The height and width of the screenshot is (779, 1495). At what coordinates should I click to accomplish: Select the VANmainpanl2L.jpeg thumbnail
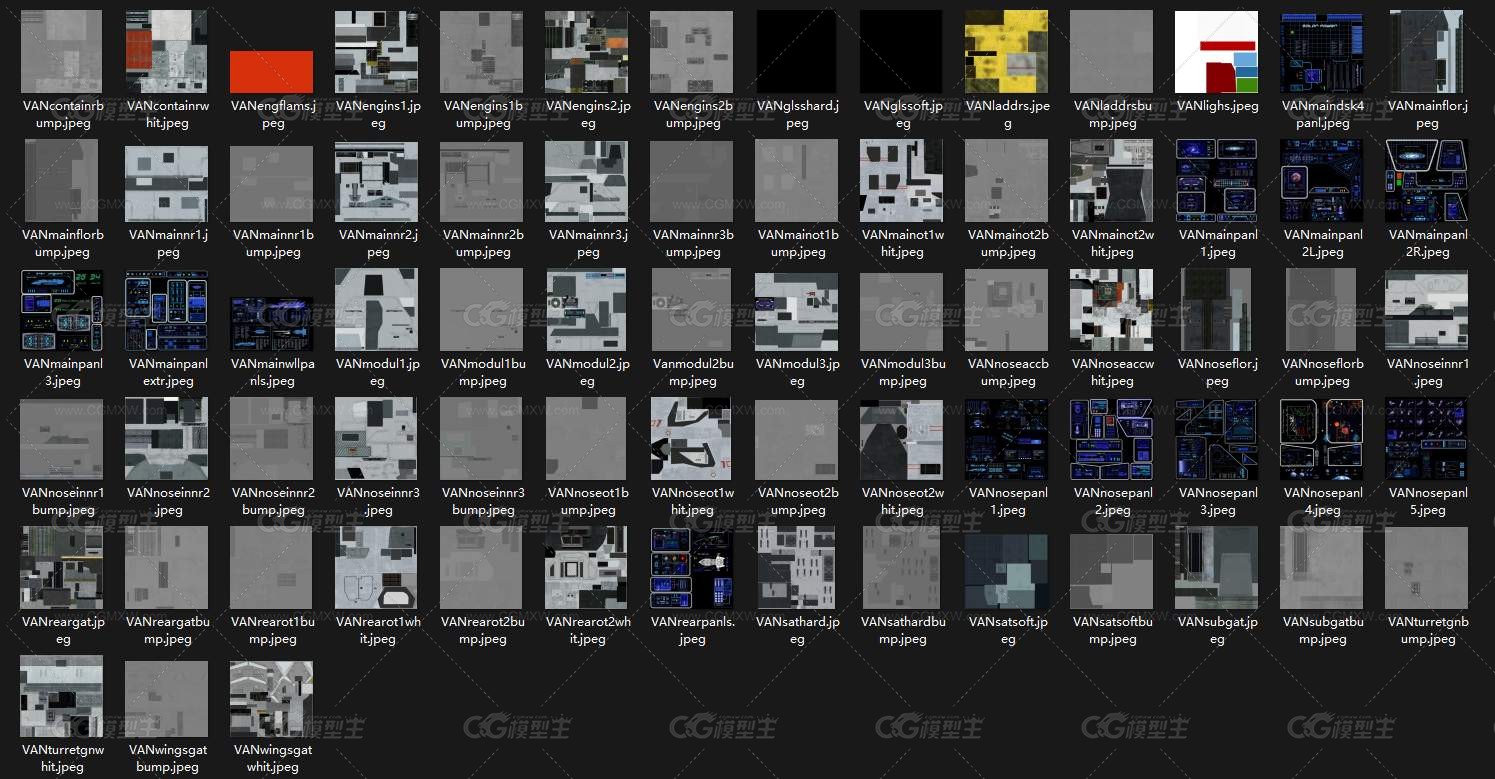tap(1322, 181)
